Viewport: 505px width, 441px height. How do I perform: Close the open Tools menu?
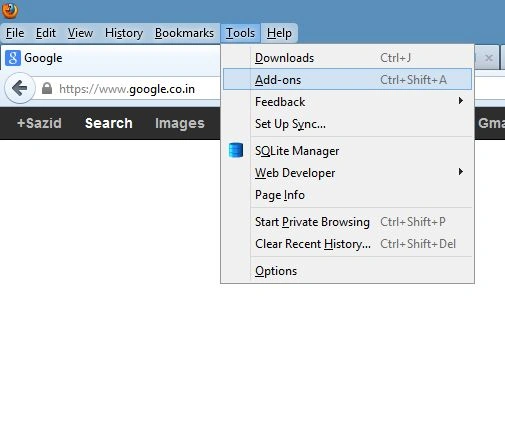tap(240, 33)
